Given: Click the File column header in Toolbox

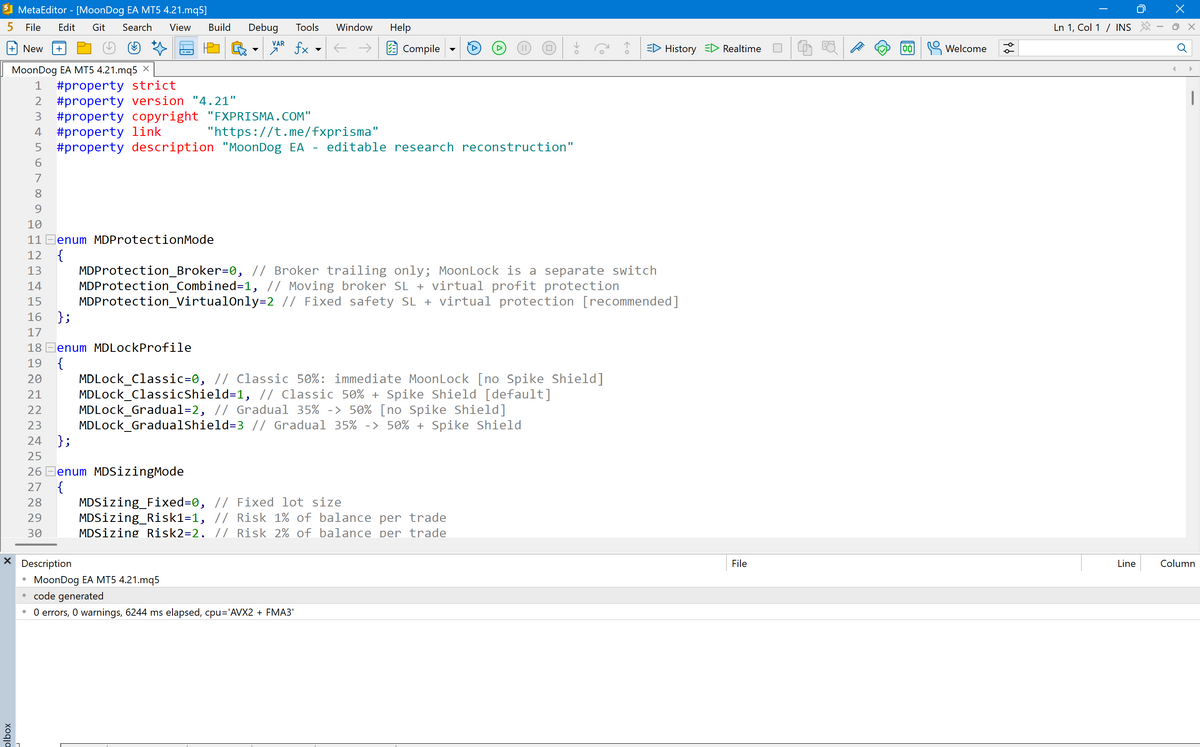Looking at the screenshot, I should [739, 563].
